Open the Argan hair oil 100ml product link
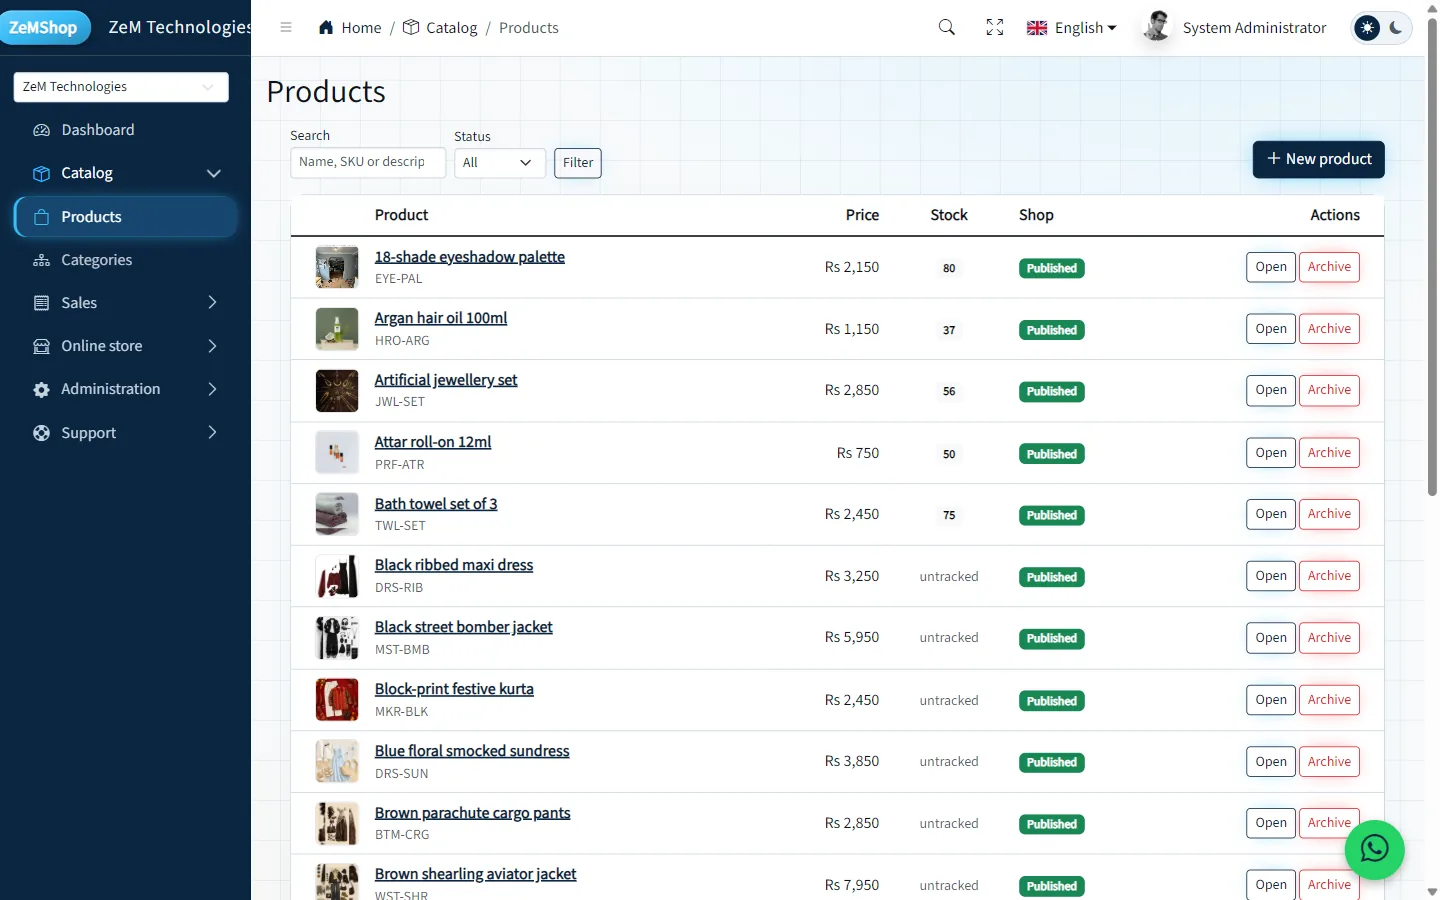The image size is (1440, 900). (x=441, y=318)
